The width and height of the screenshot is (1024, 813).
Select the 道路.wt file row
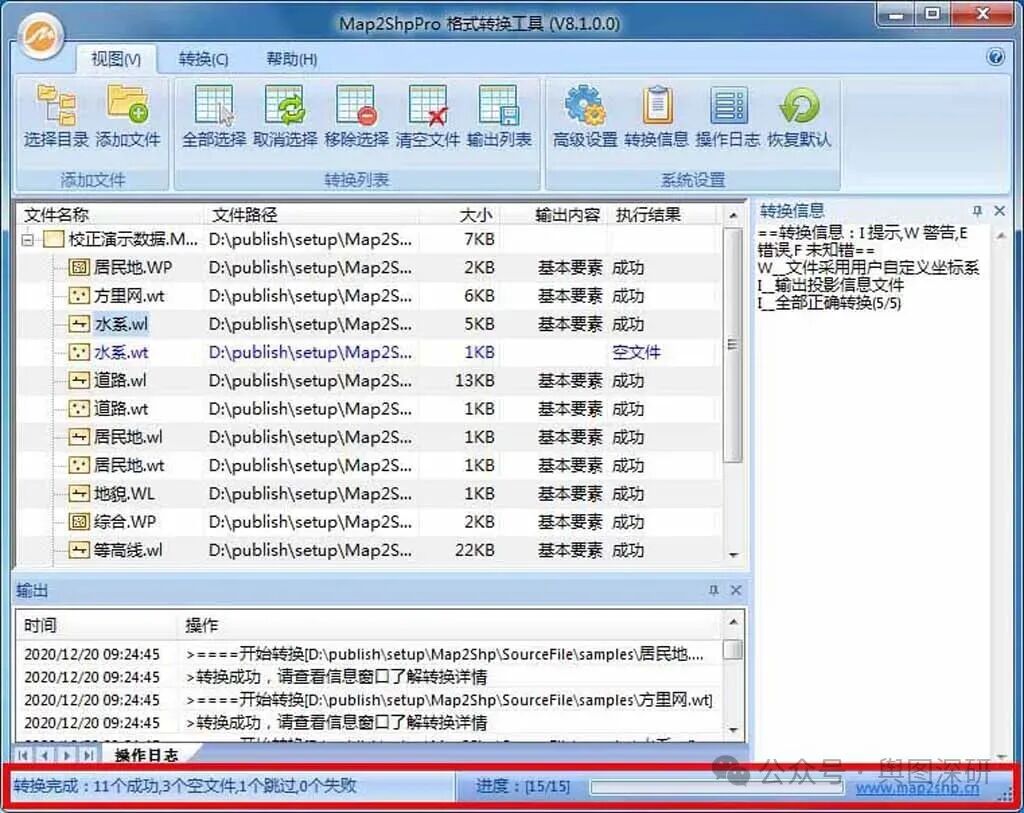369,409
